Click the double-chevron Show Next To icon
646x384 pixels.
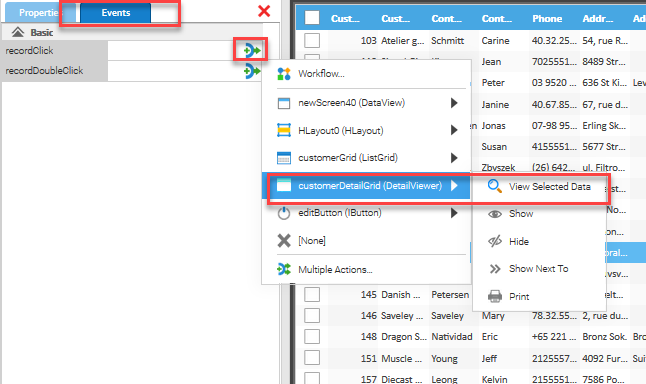495,269
